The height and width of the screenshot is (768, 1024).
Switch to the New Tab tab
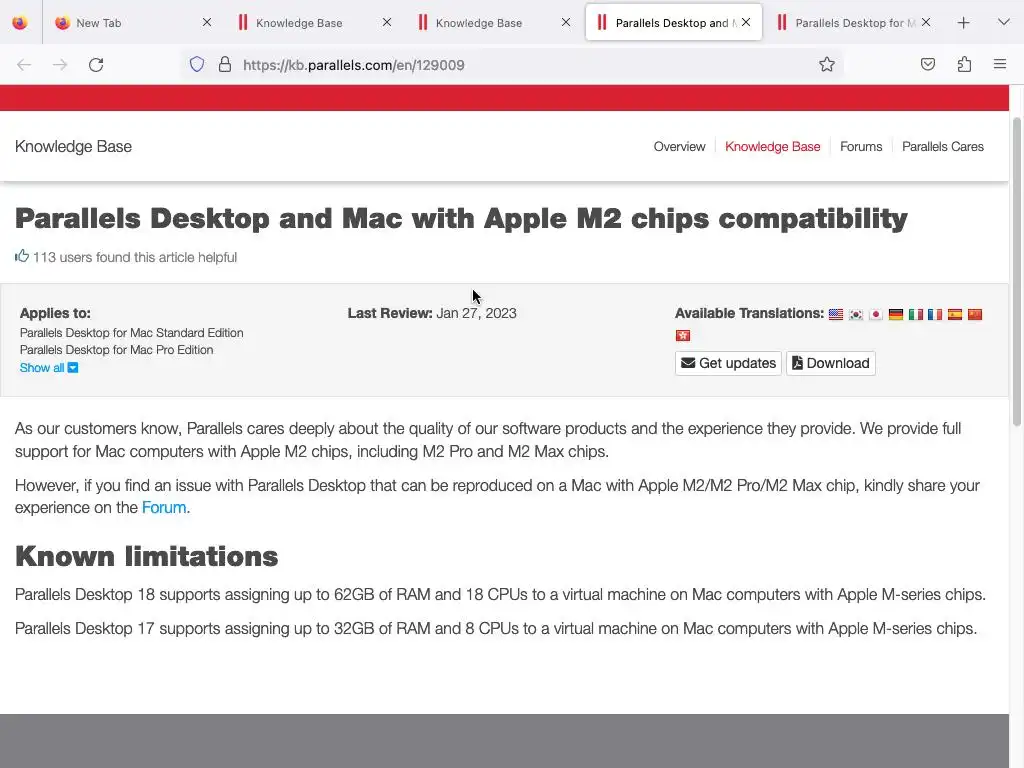134,23
